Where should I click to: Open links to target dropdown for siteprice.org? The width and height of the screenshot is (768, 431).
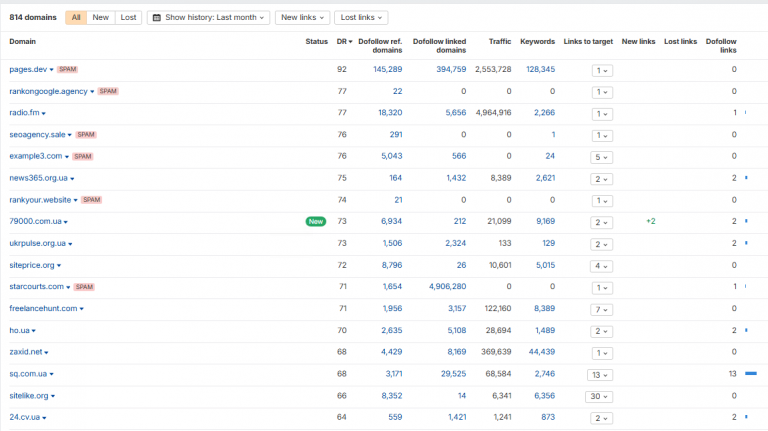(x=601, y=266)
